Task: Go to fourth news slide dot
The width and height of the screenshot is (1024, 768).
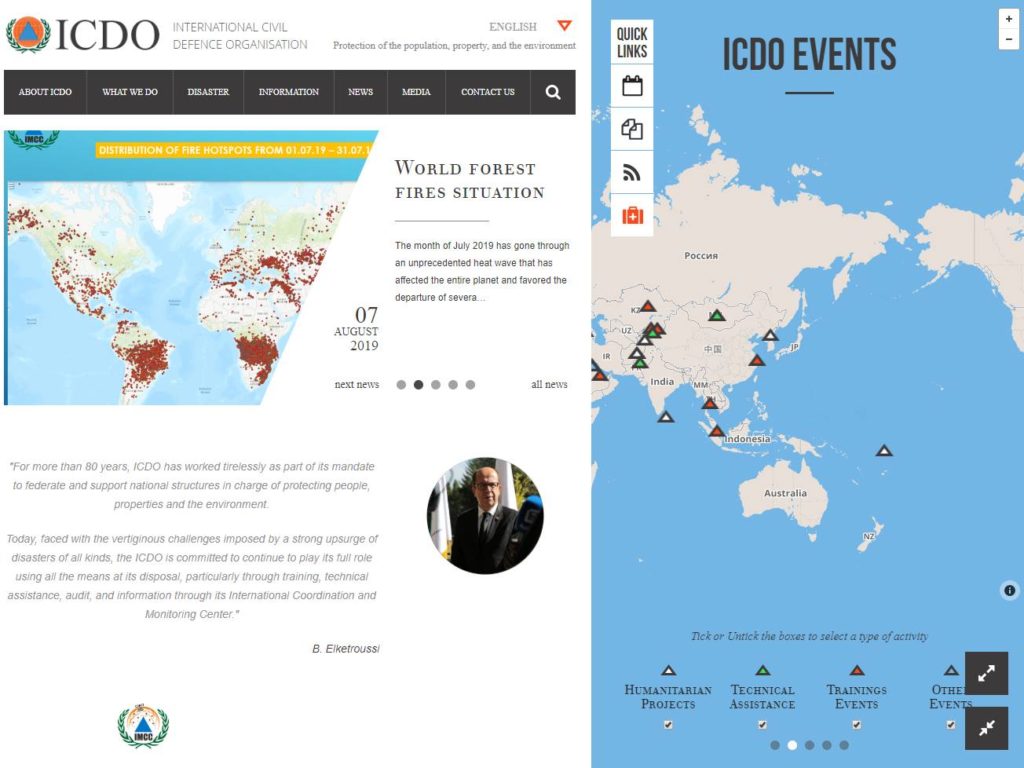Action: click(x=453, y=385)
